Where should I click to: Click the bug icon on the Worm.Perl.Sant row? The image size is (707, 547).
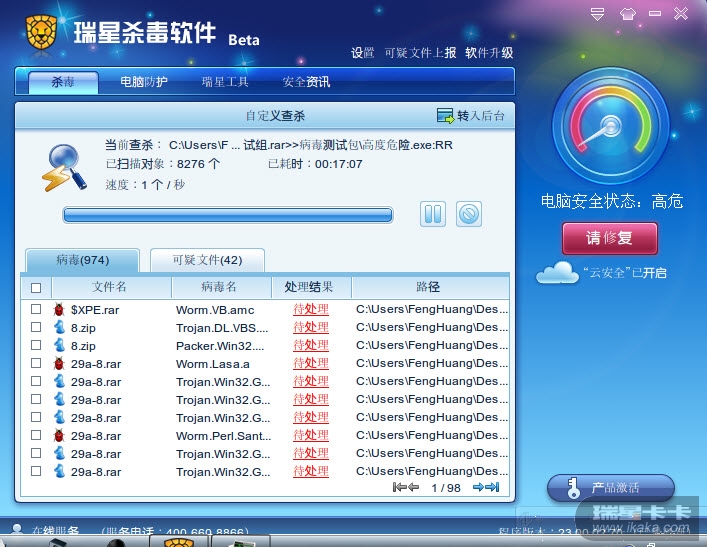tap(59, 436)
